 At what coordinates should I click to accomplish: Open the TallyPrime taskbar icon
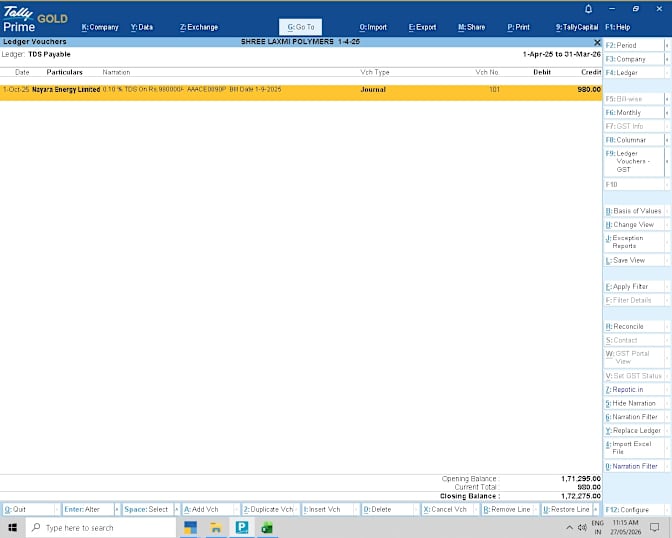[242, 527]
